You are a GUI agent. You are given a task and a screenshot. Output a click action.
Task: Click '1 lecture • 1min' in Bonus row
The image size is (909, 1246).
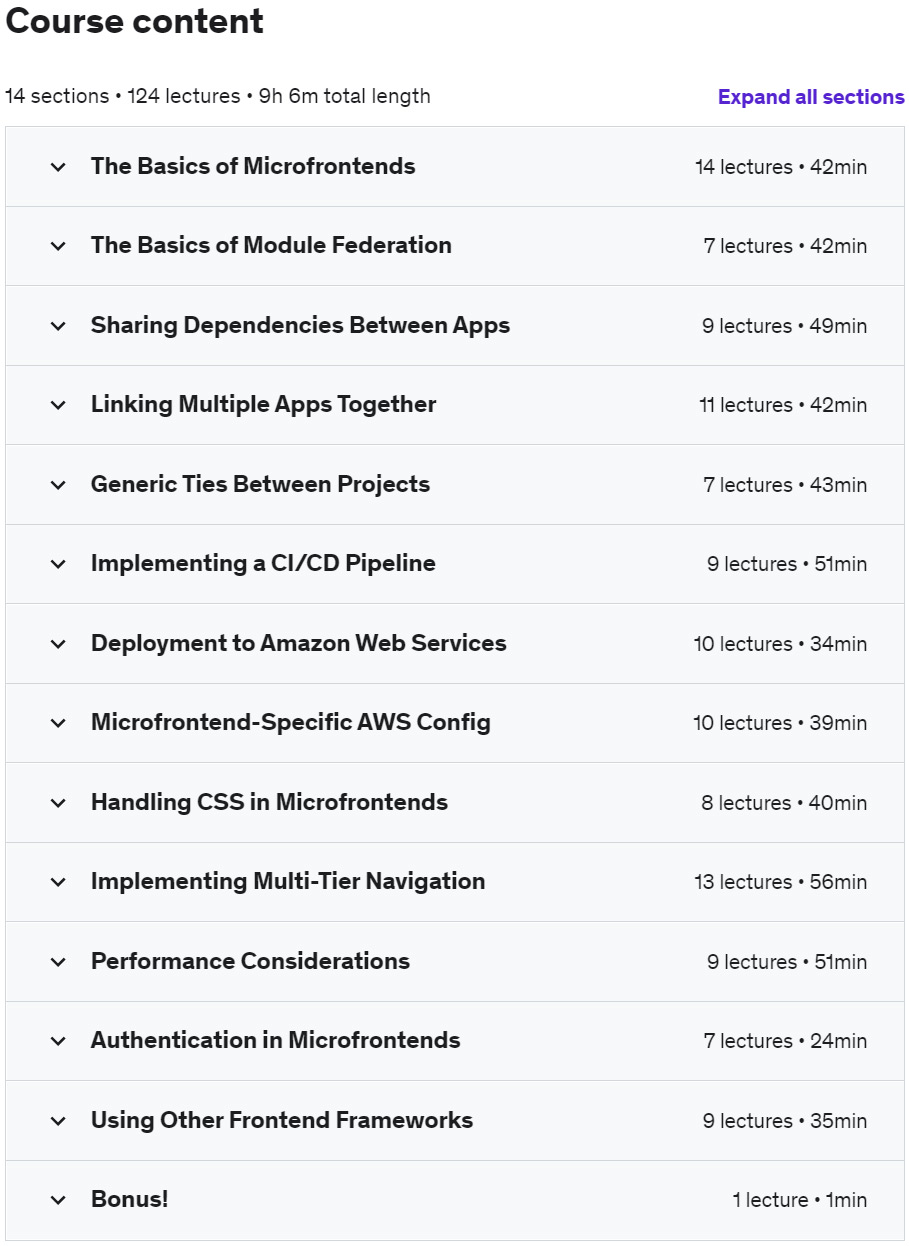tap(799, 1200)
